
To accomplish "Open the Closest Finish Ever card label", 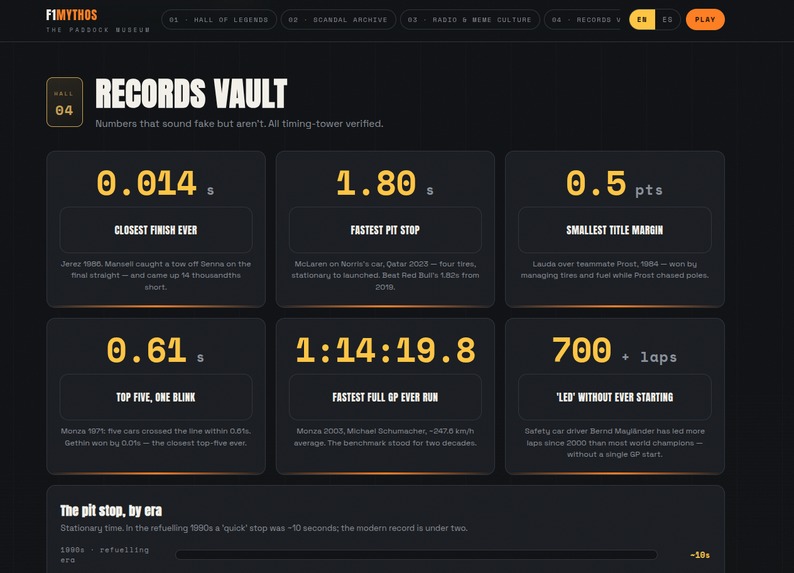I will pos(156,230).
